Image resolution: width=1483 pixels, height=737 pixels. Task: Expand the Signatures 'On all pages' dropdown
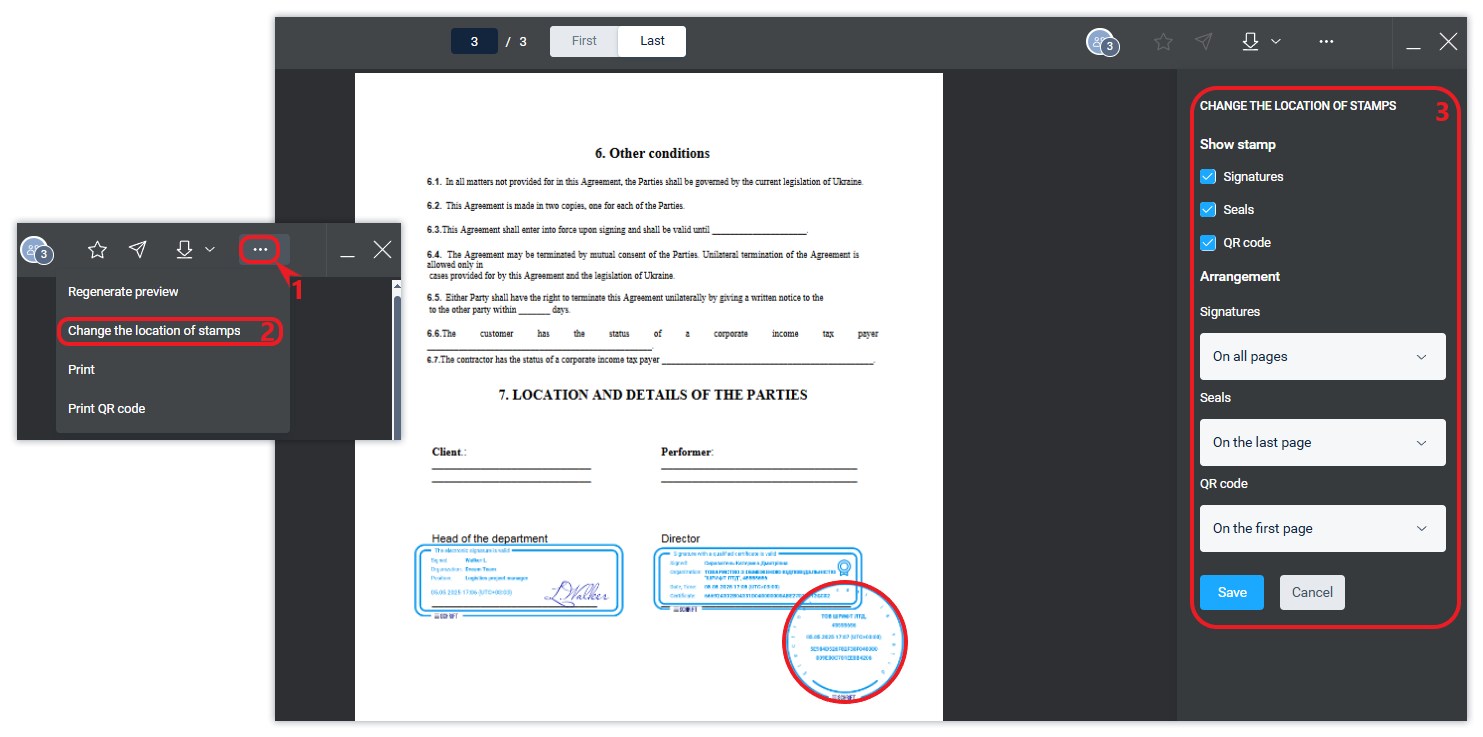tap(1322, 357)
